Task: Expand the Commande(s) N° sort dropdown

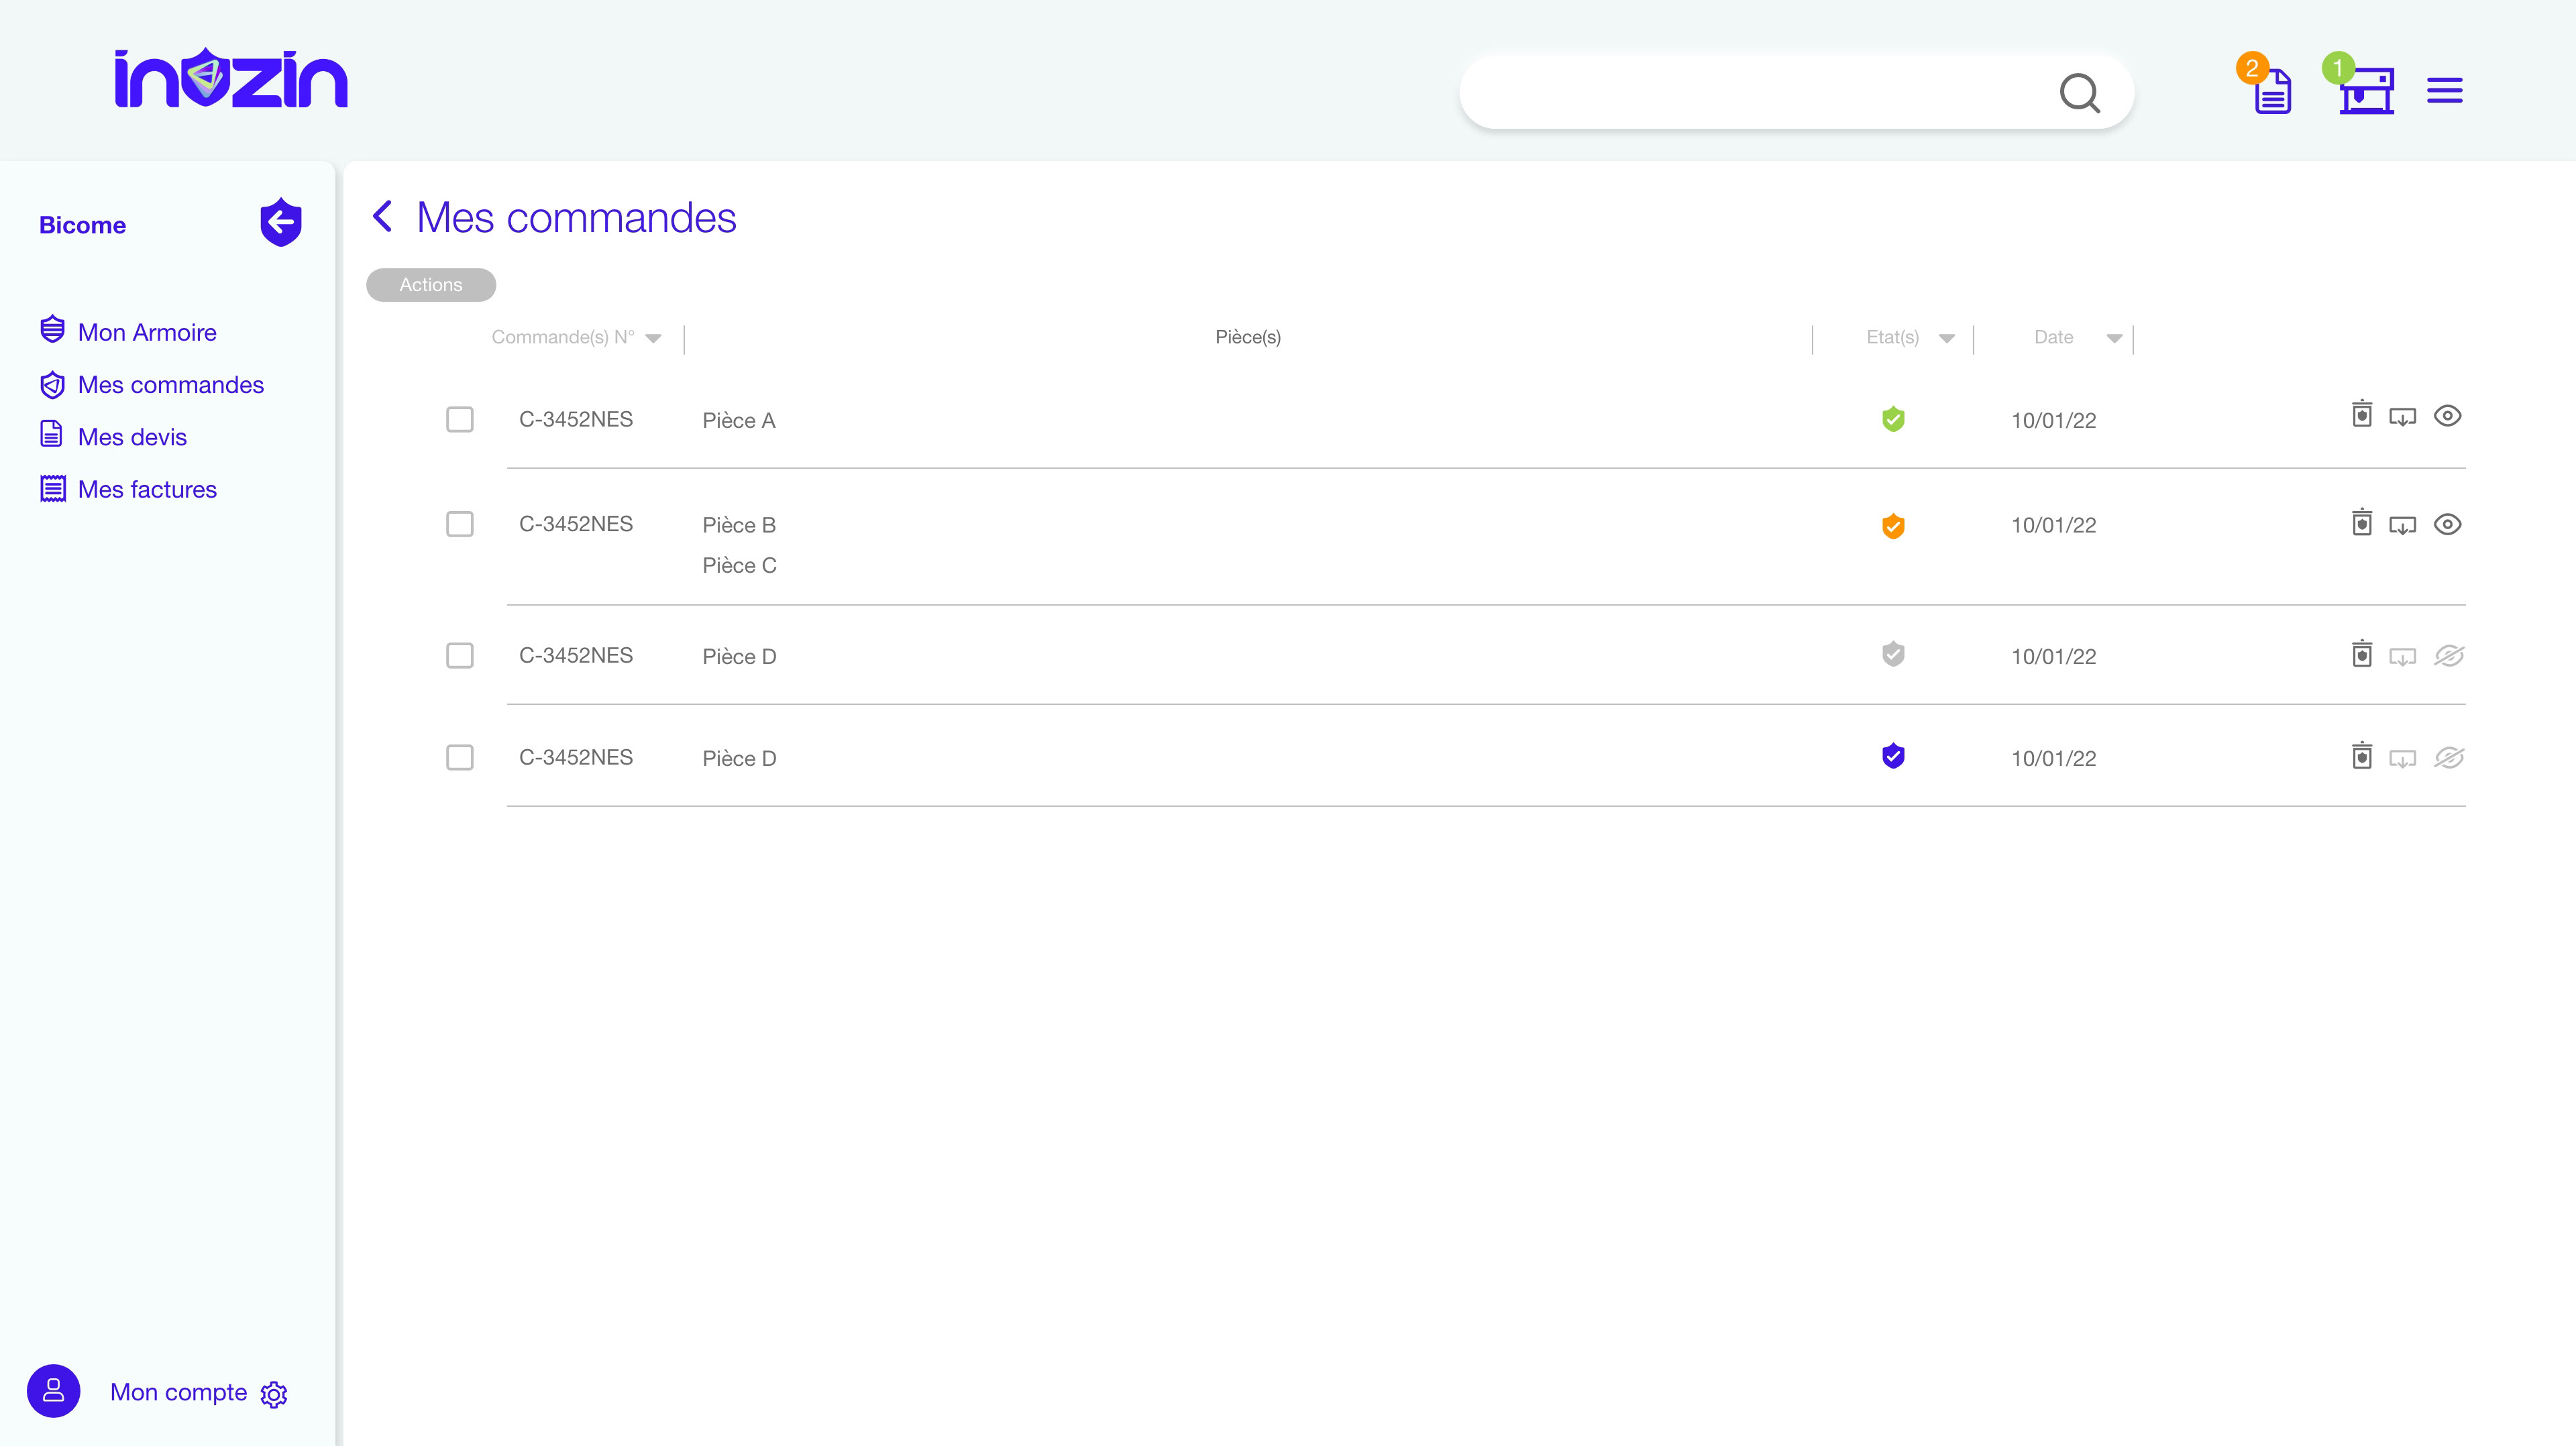Action: coord(653,338)
